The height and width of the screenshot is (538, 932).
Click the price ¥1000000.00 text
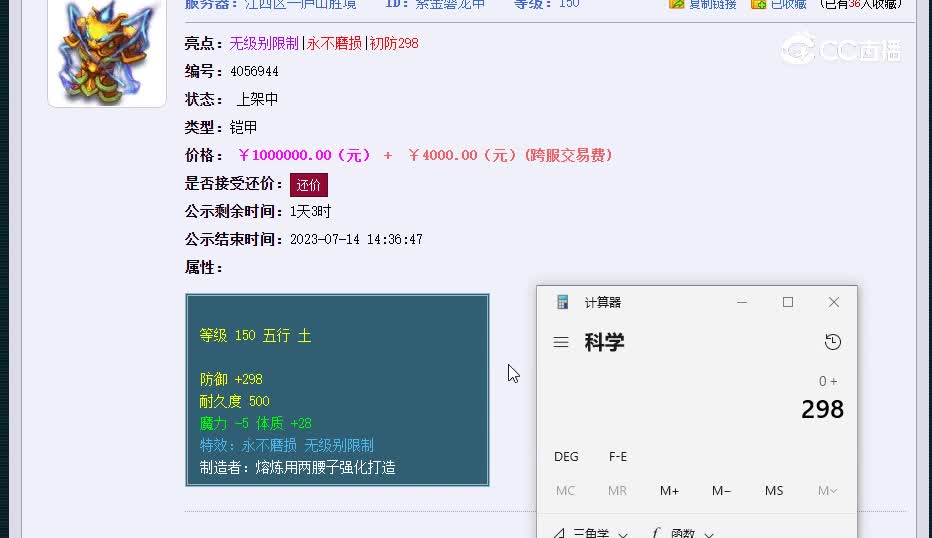click(304, 155)
